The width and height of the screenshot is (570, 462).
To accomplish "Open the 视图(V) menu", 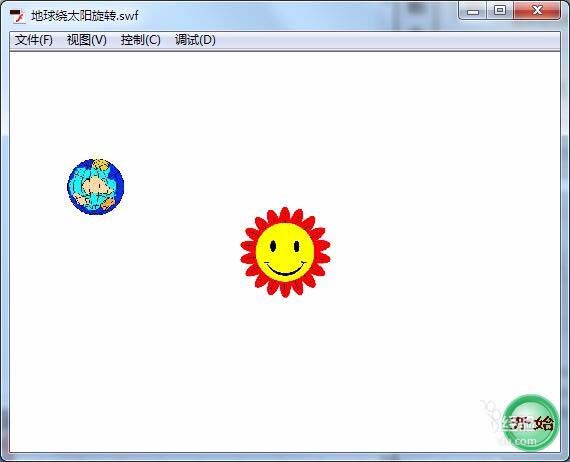I will tap(87, 40).
